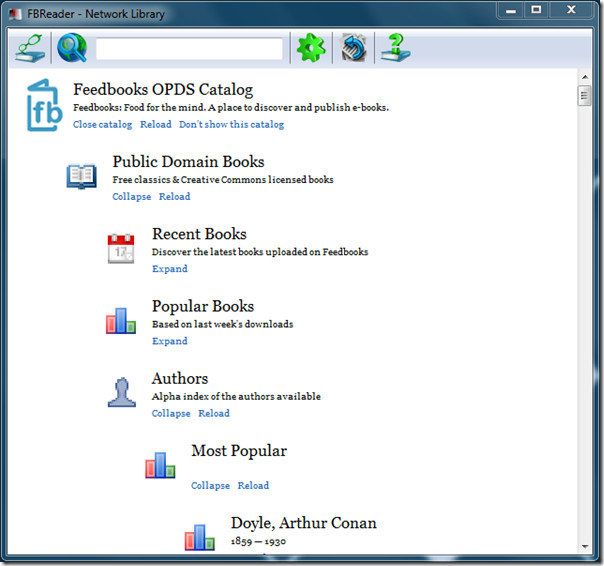Screen dimensions: 604x566
Task: Click the person silhouette icon beside Authors
Action: (x=122, y=392)
